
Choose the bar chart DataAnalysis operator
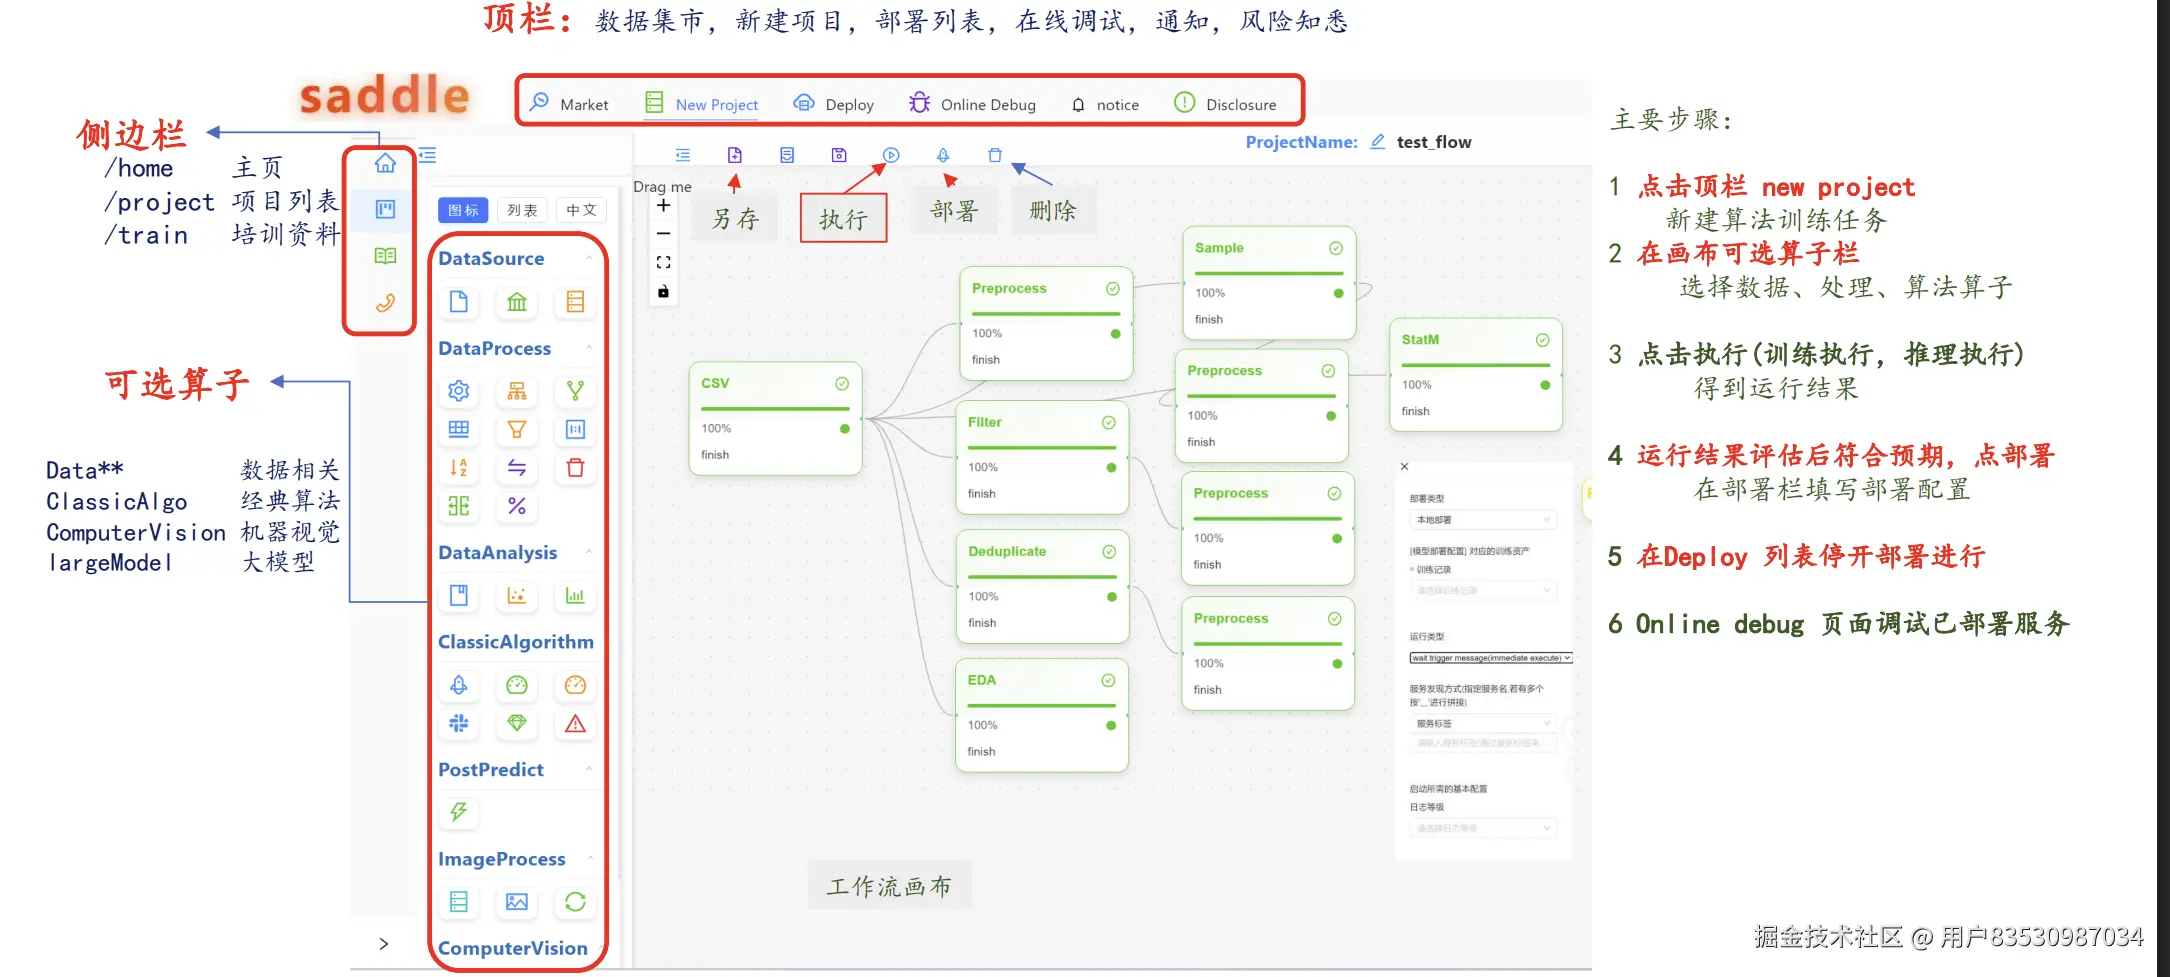[x=575, y=596]
